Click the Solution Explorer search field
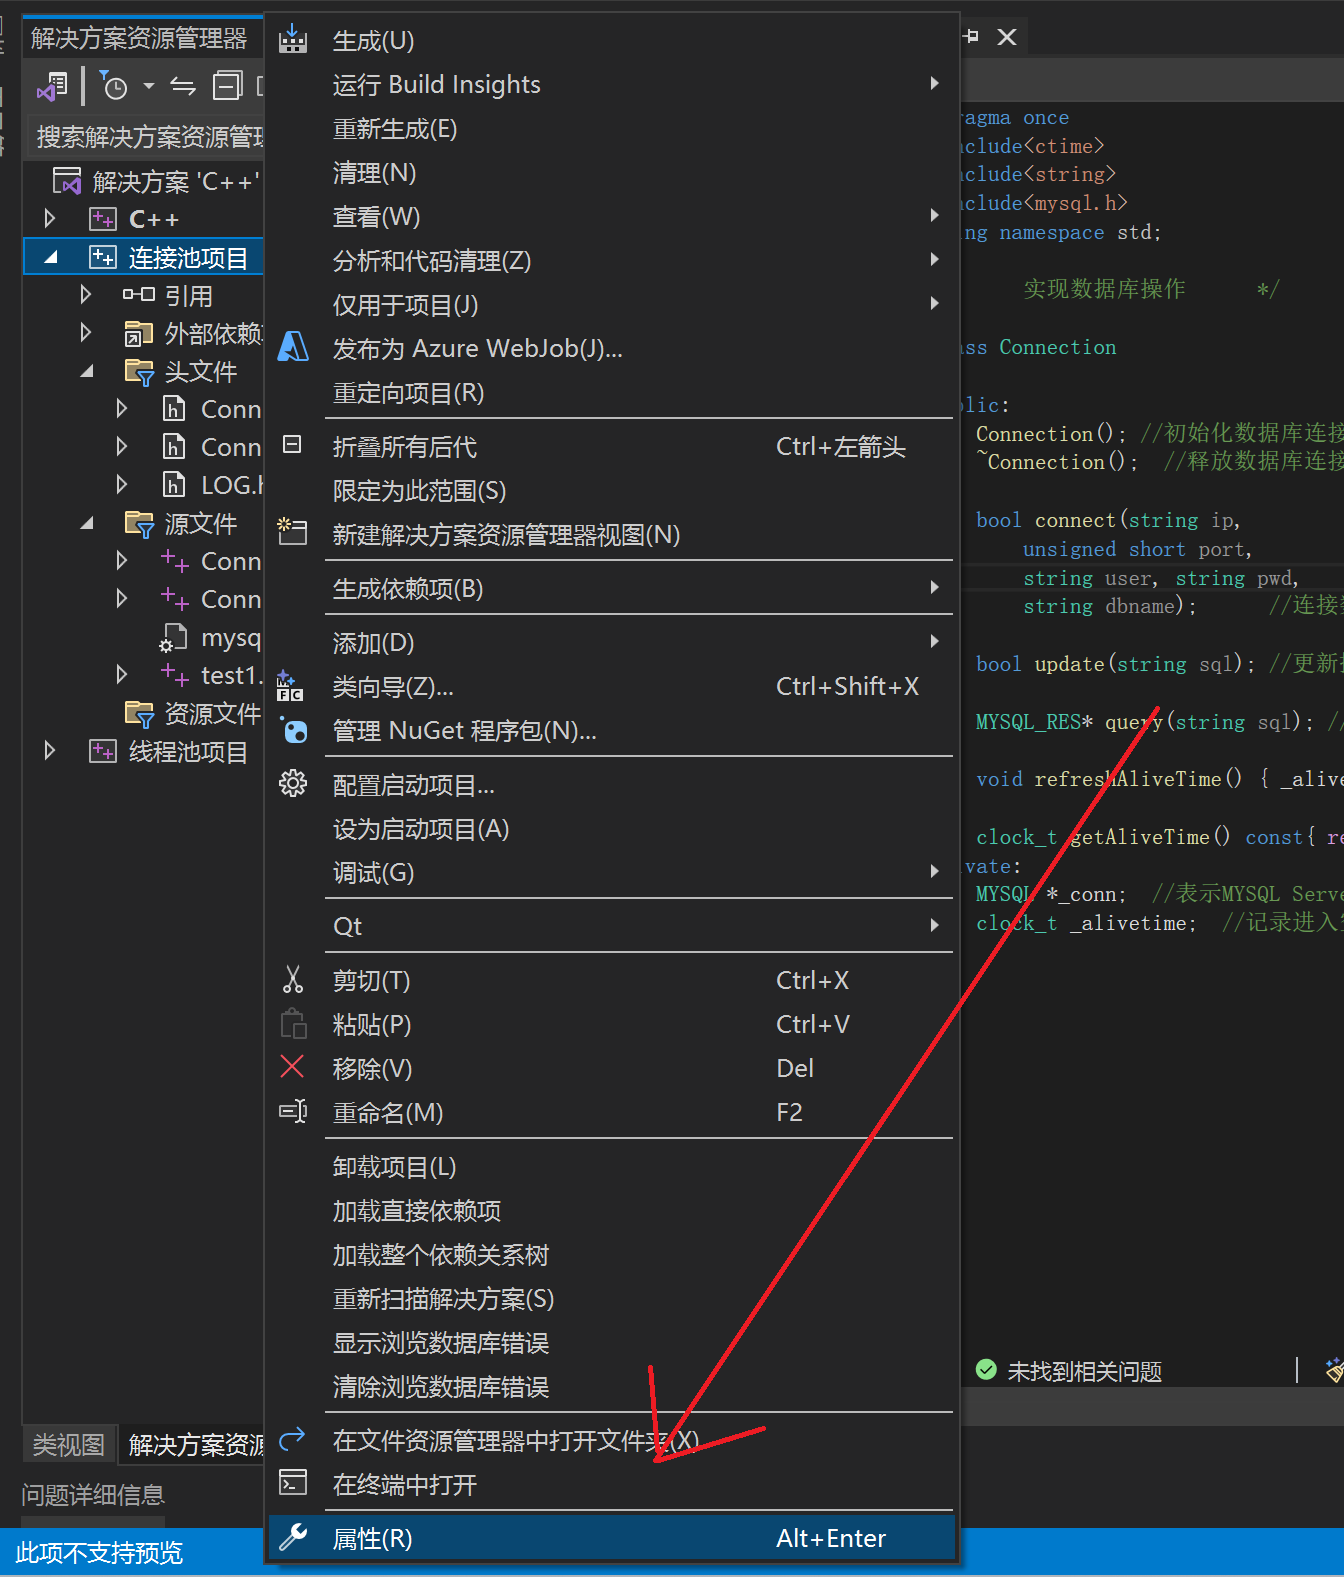Screen dimensions: 1344x1577 pyautogui.click(x=144, y=136)
